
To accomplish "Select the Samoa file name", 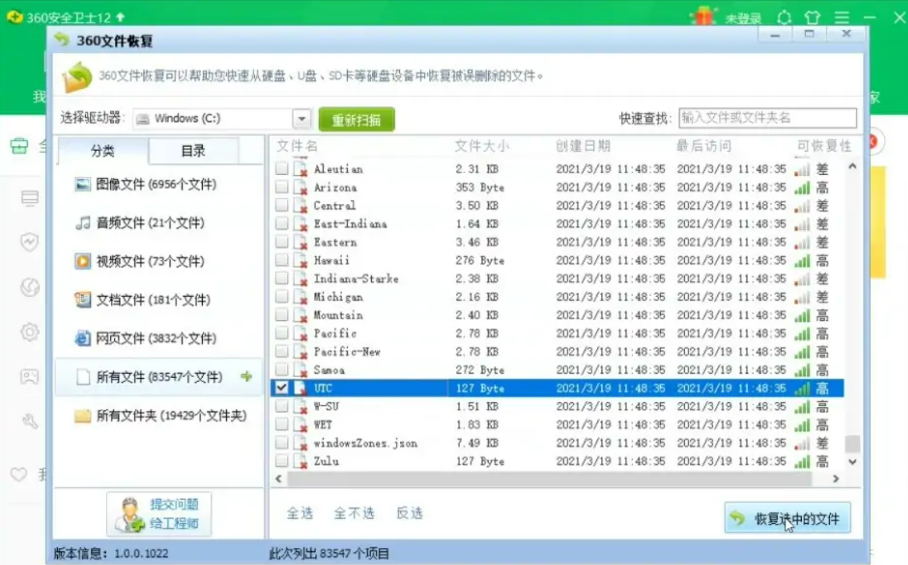I will point(329,370).
